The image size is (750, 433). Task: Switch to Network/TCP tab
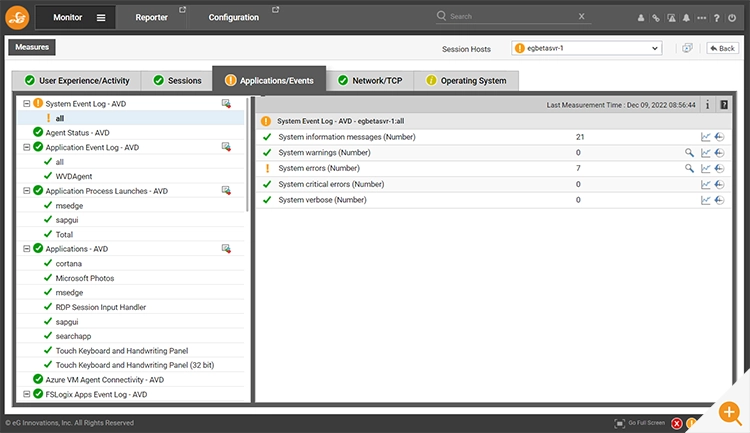coord(370,80)
